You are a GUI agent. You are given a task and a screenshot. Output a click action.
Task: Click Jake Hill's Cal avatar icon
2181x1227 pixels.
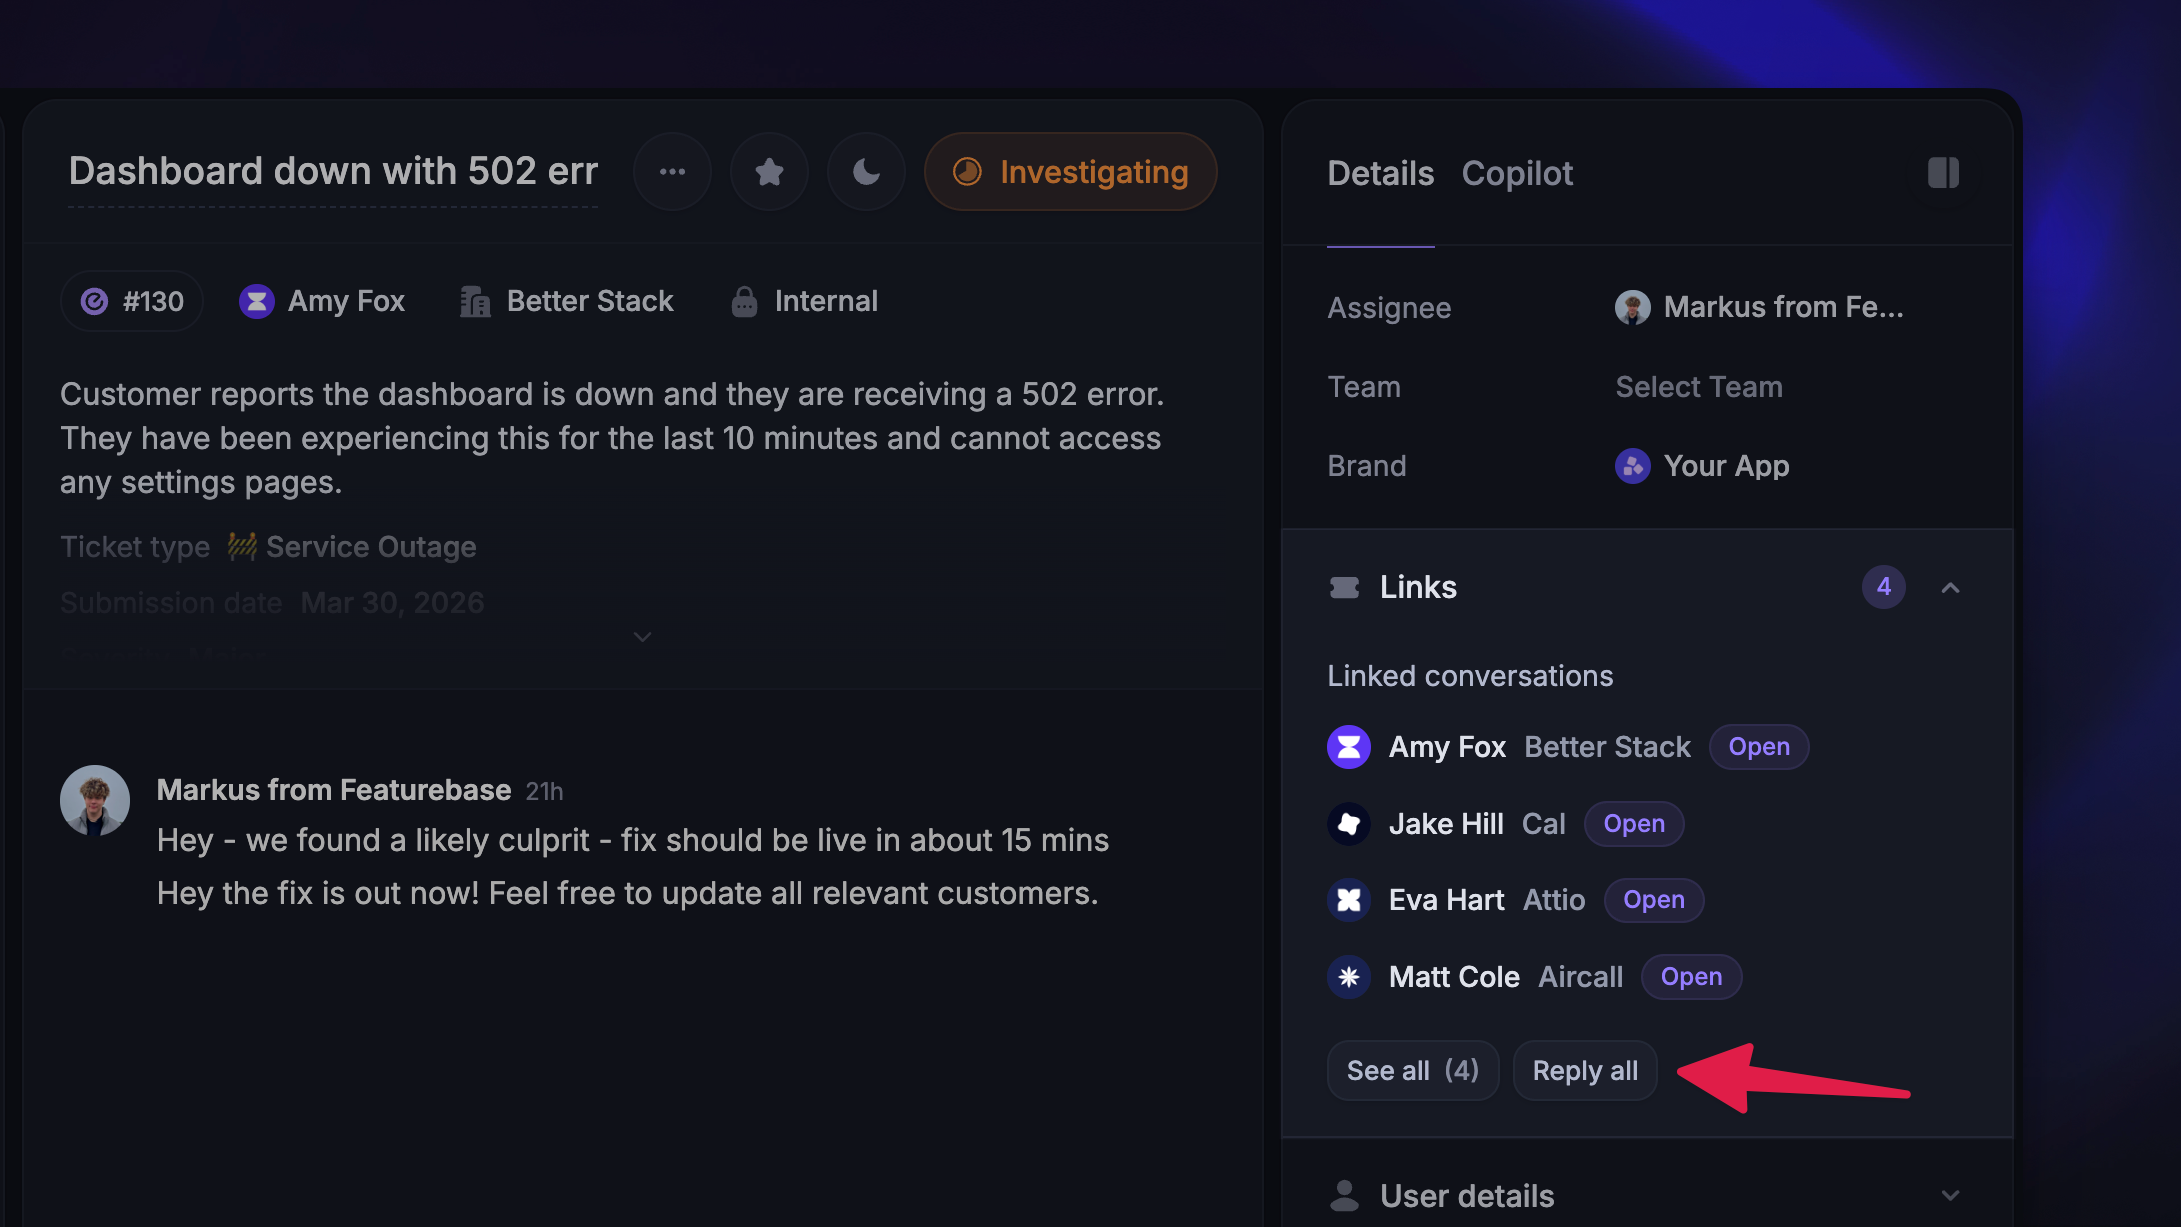point(1348,824)
